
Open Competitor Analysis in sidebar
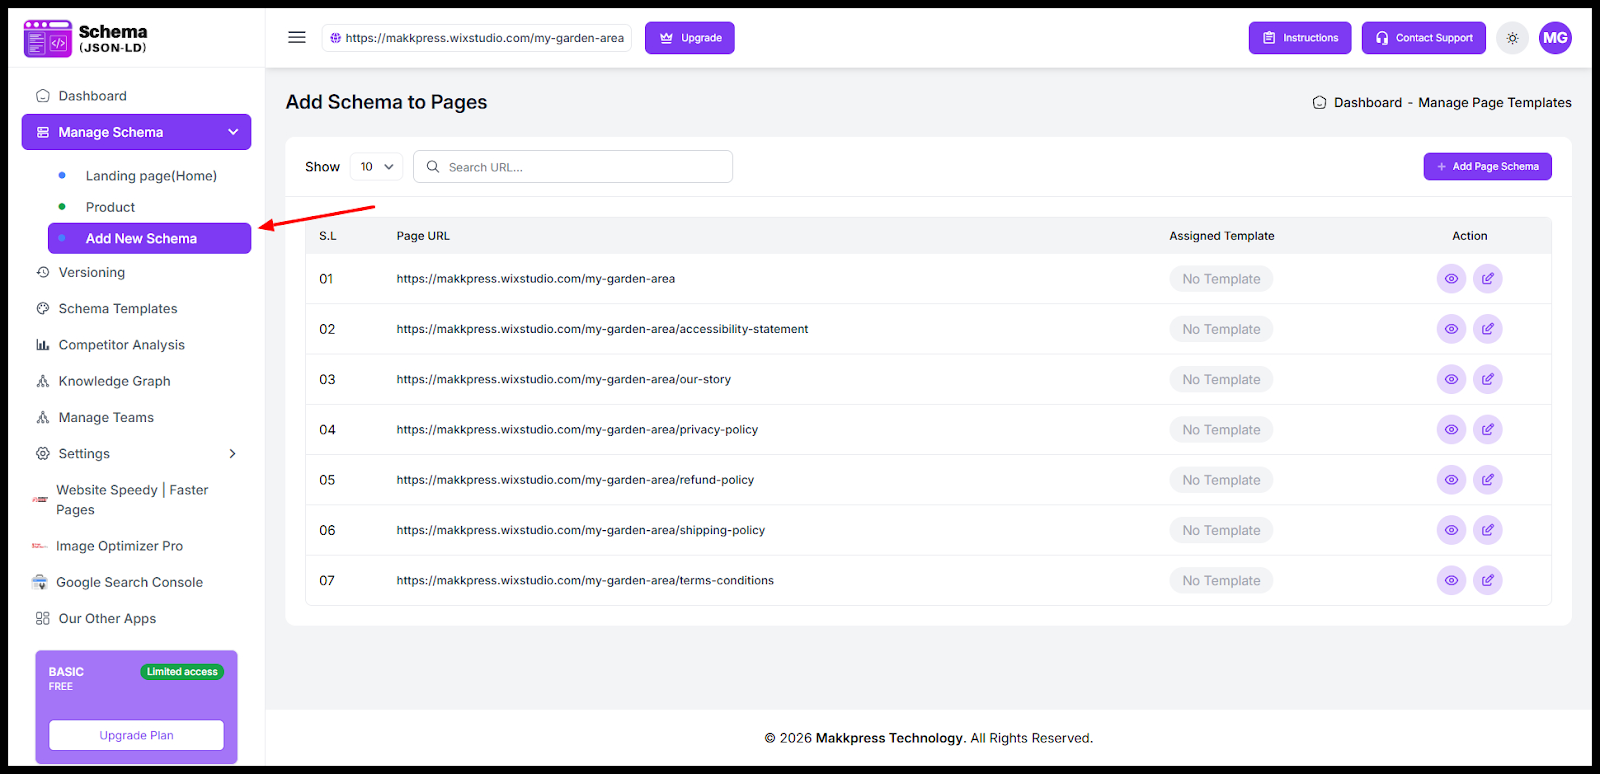pyautogui.click(x=121, y=345)
